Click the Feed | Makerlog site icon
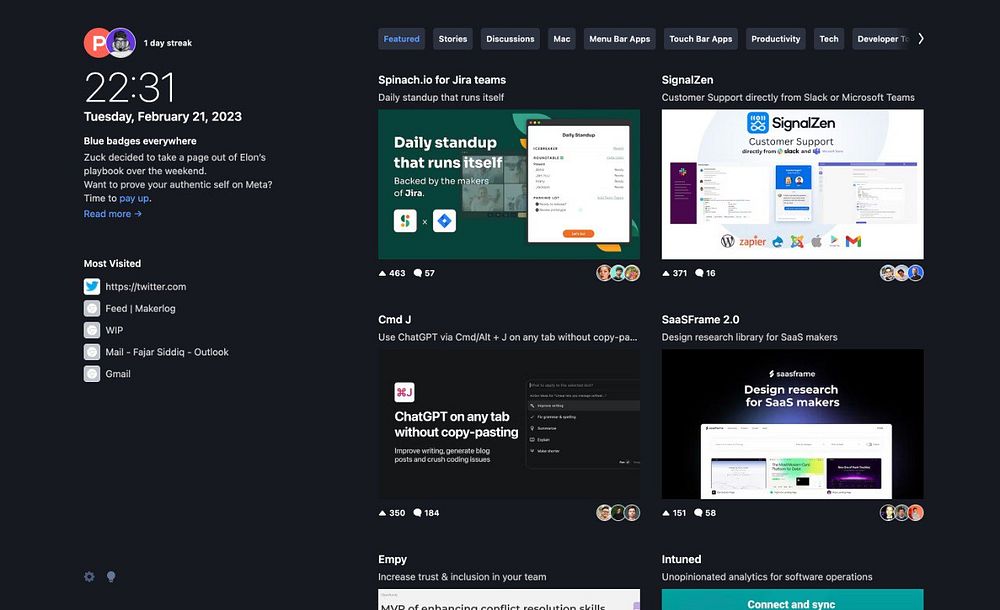Image resolution: width=1000 pixels, height=610 pixels. coord(92,308)
